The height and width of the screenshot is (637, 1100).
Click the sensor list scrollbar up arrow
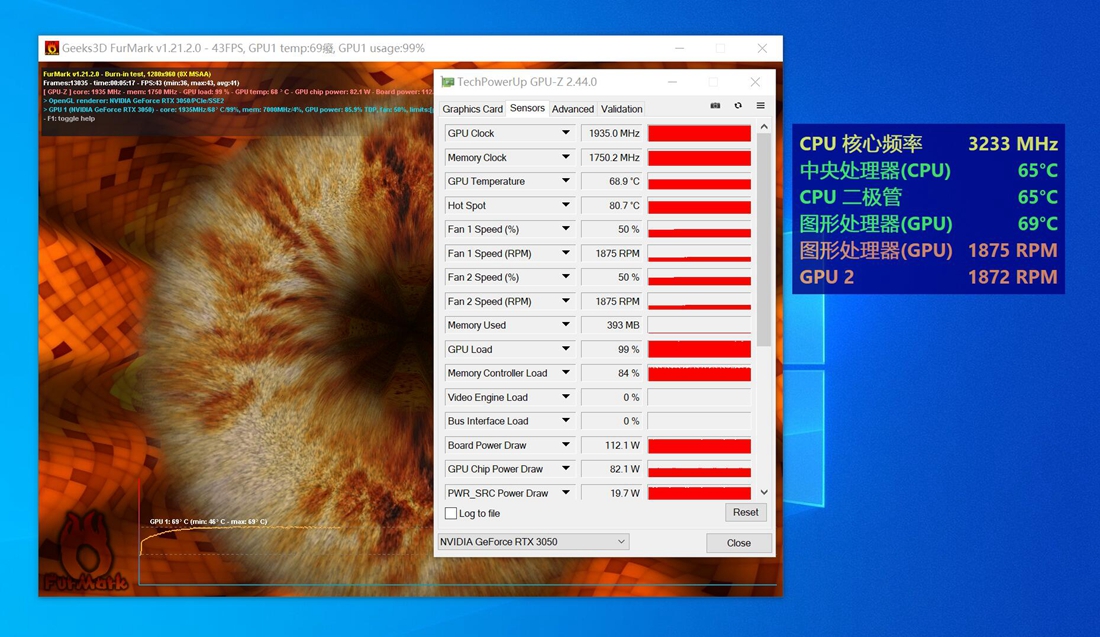(763, 126)
